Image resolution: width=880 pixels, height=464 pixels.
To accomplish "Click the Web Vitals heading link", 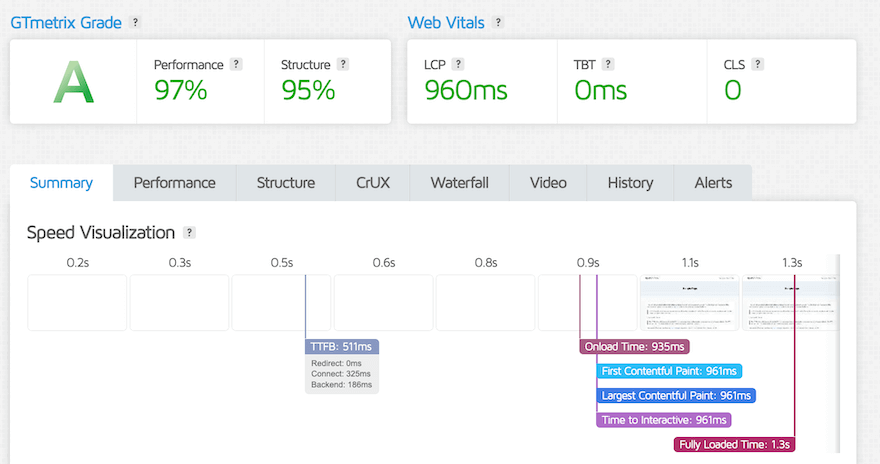I will [x=446, y=23].
